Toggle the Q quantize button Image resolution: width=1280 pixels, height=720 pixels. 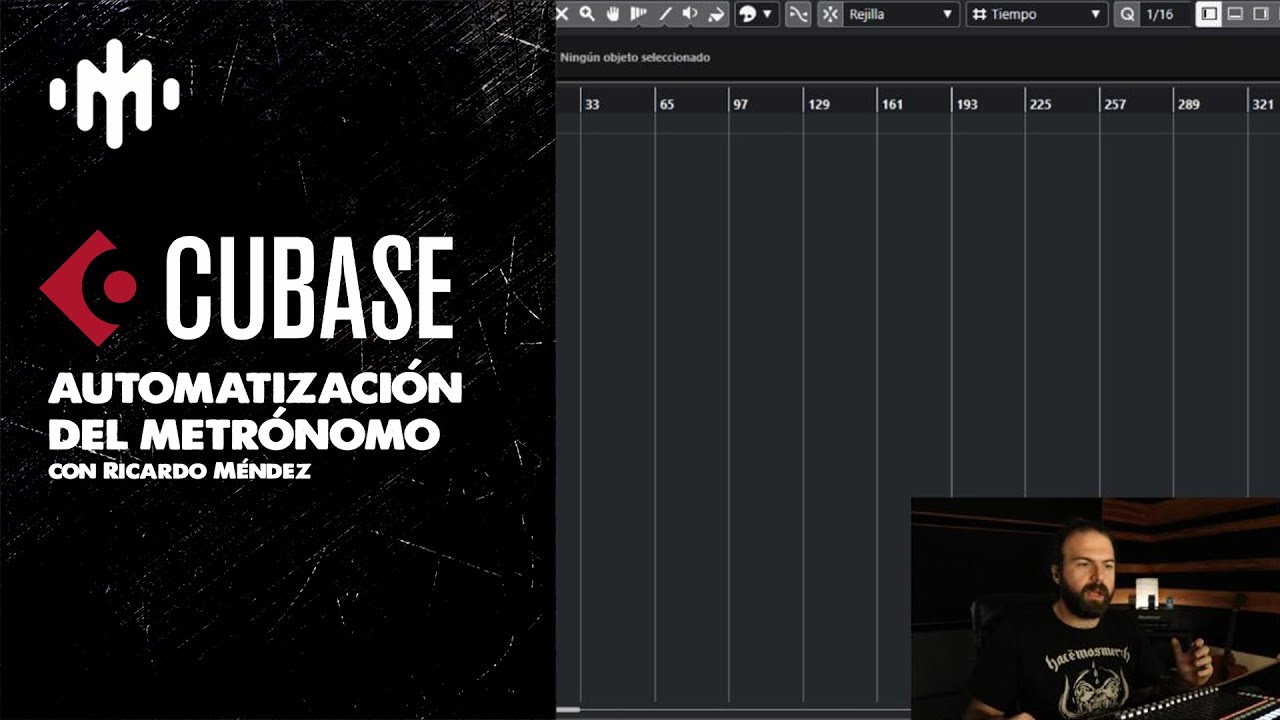1127,14
